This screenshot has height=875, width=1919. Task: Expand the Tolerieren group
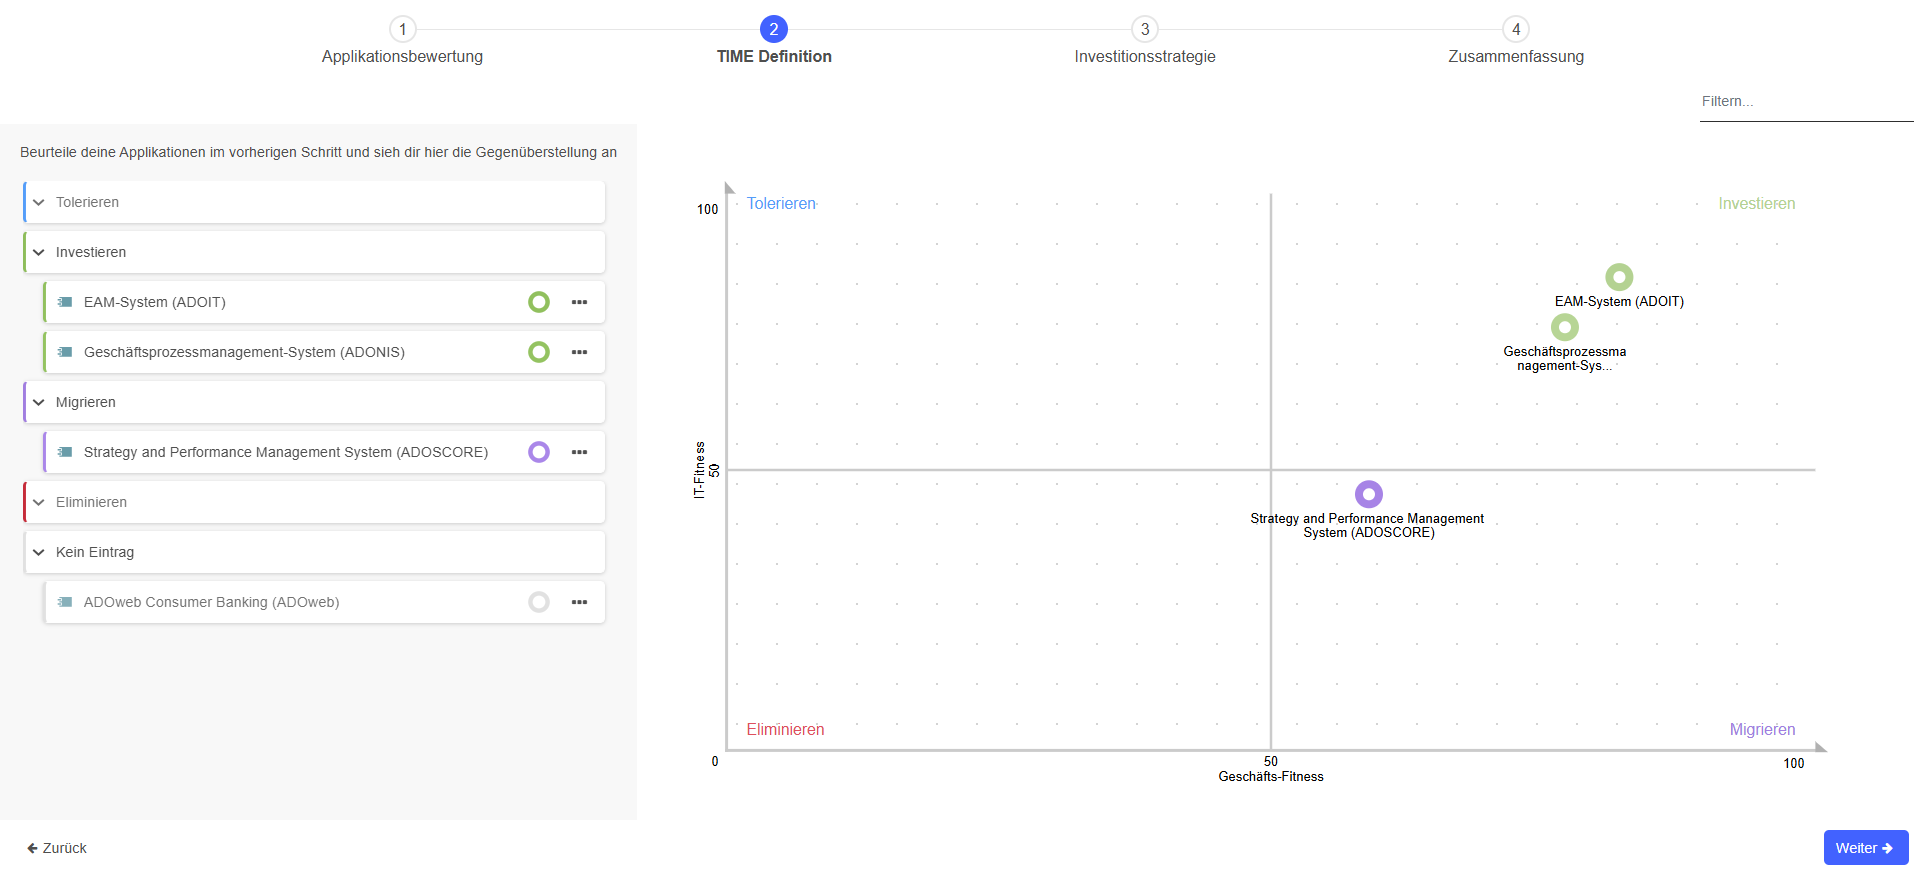pyautogui.click(x=39, y=202)
